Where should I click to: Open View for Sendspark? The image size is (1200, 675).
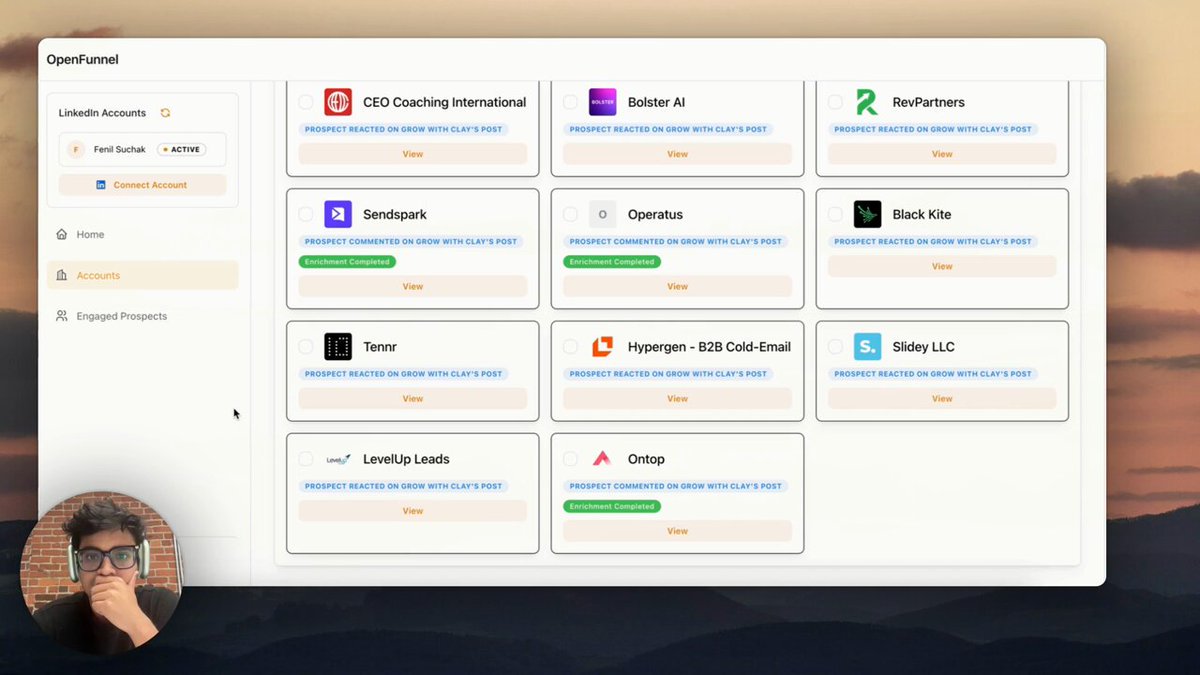point(413,286)
